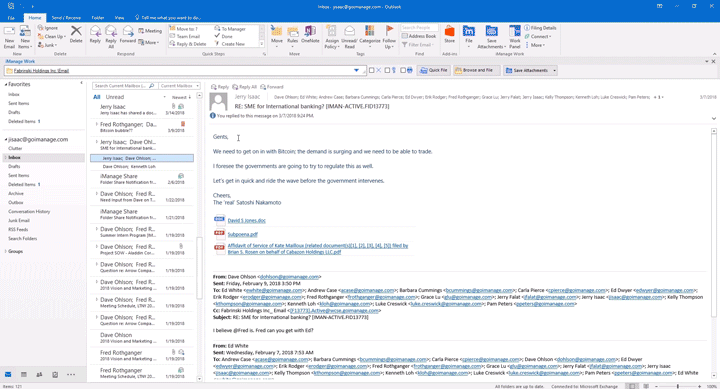Open the File backstage tab
The image size is (720, 389).
(11, 17)
